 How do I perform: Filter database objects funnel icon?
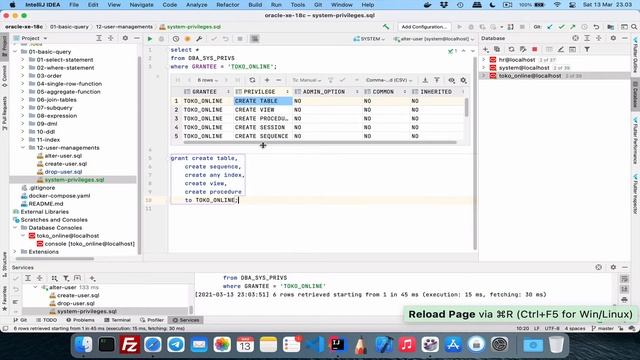587,49
